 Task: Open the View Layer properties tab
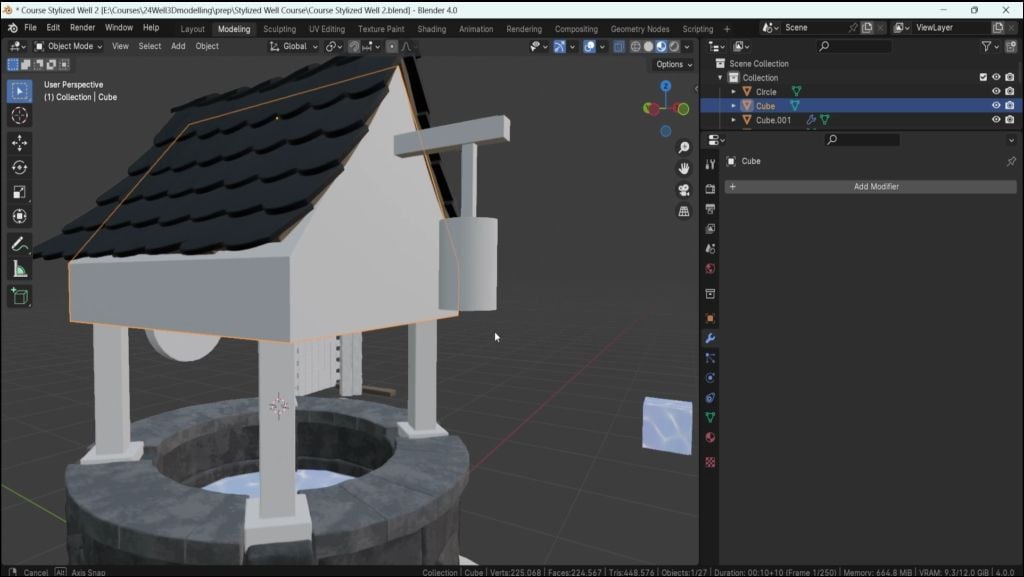pyautogui.click(x=710, y=228)
